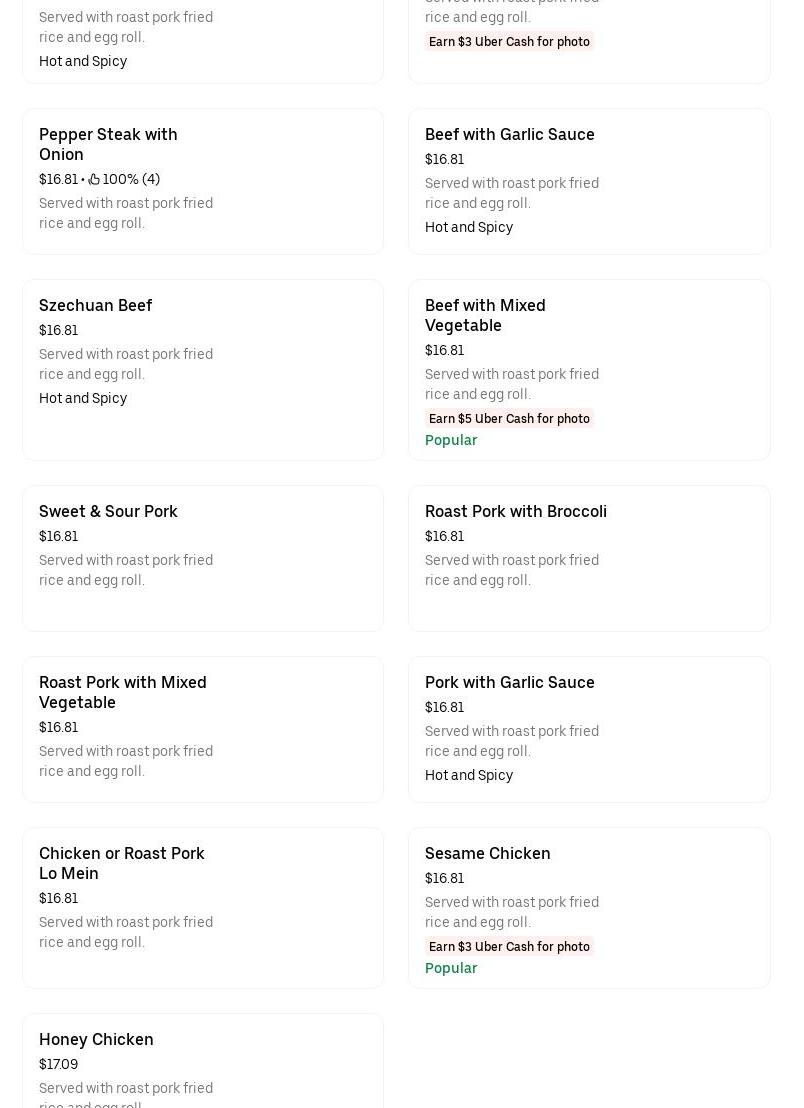Choose Beef with Mixed Vegetable
The width and height of the screenshot is (804, 1108).
tap(485, 315)
